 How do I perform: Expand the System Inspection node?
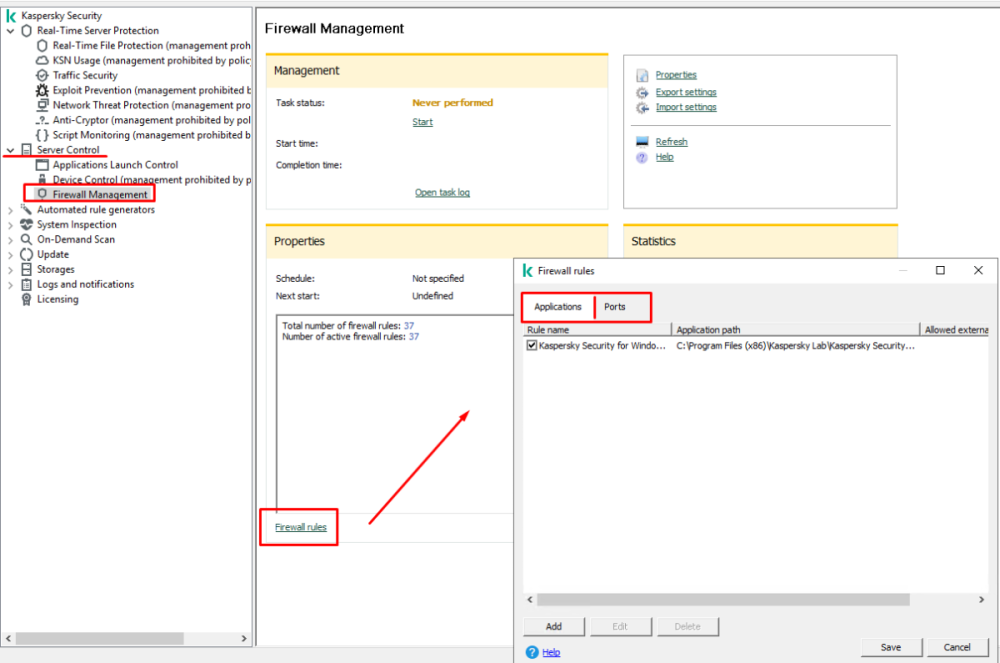[x=10, y=224]
